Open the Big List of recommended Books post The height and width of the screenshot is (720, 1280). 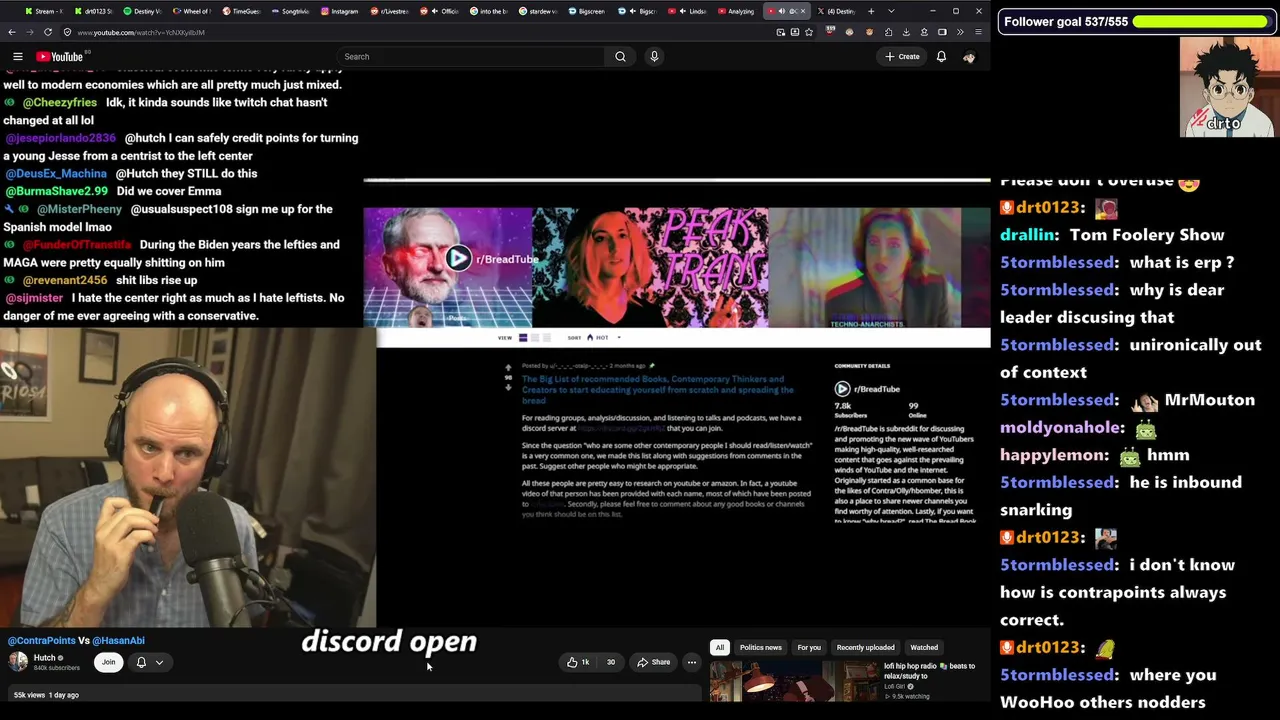point(658,390)
